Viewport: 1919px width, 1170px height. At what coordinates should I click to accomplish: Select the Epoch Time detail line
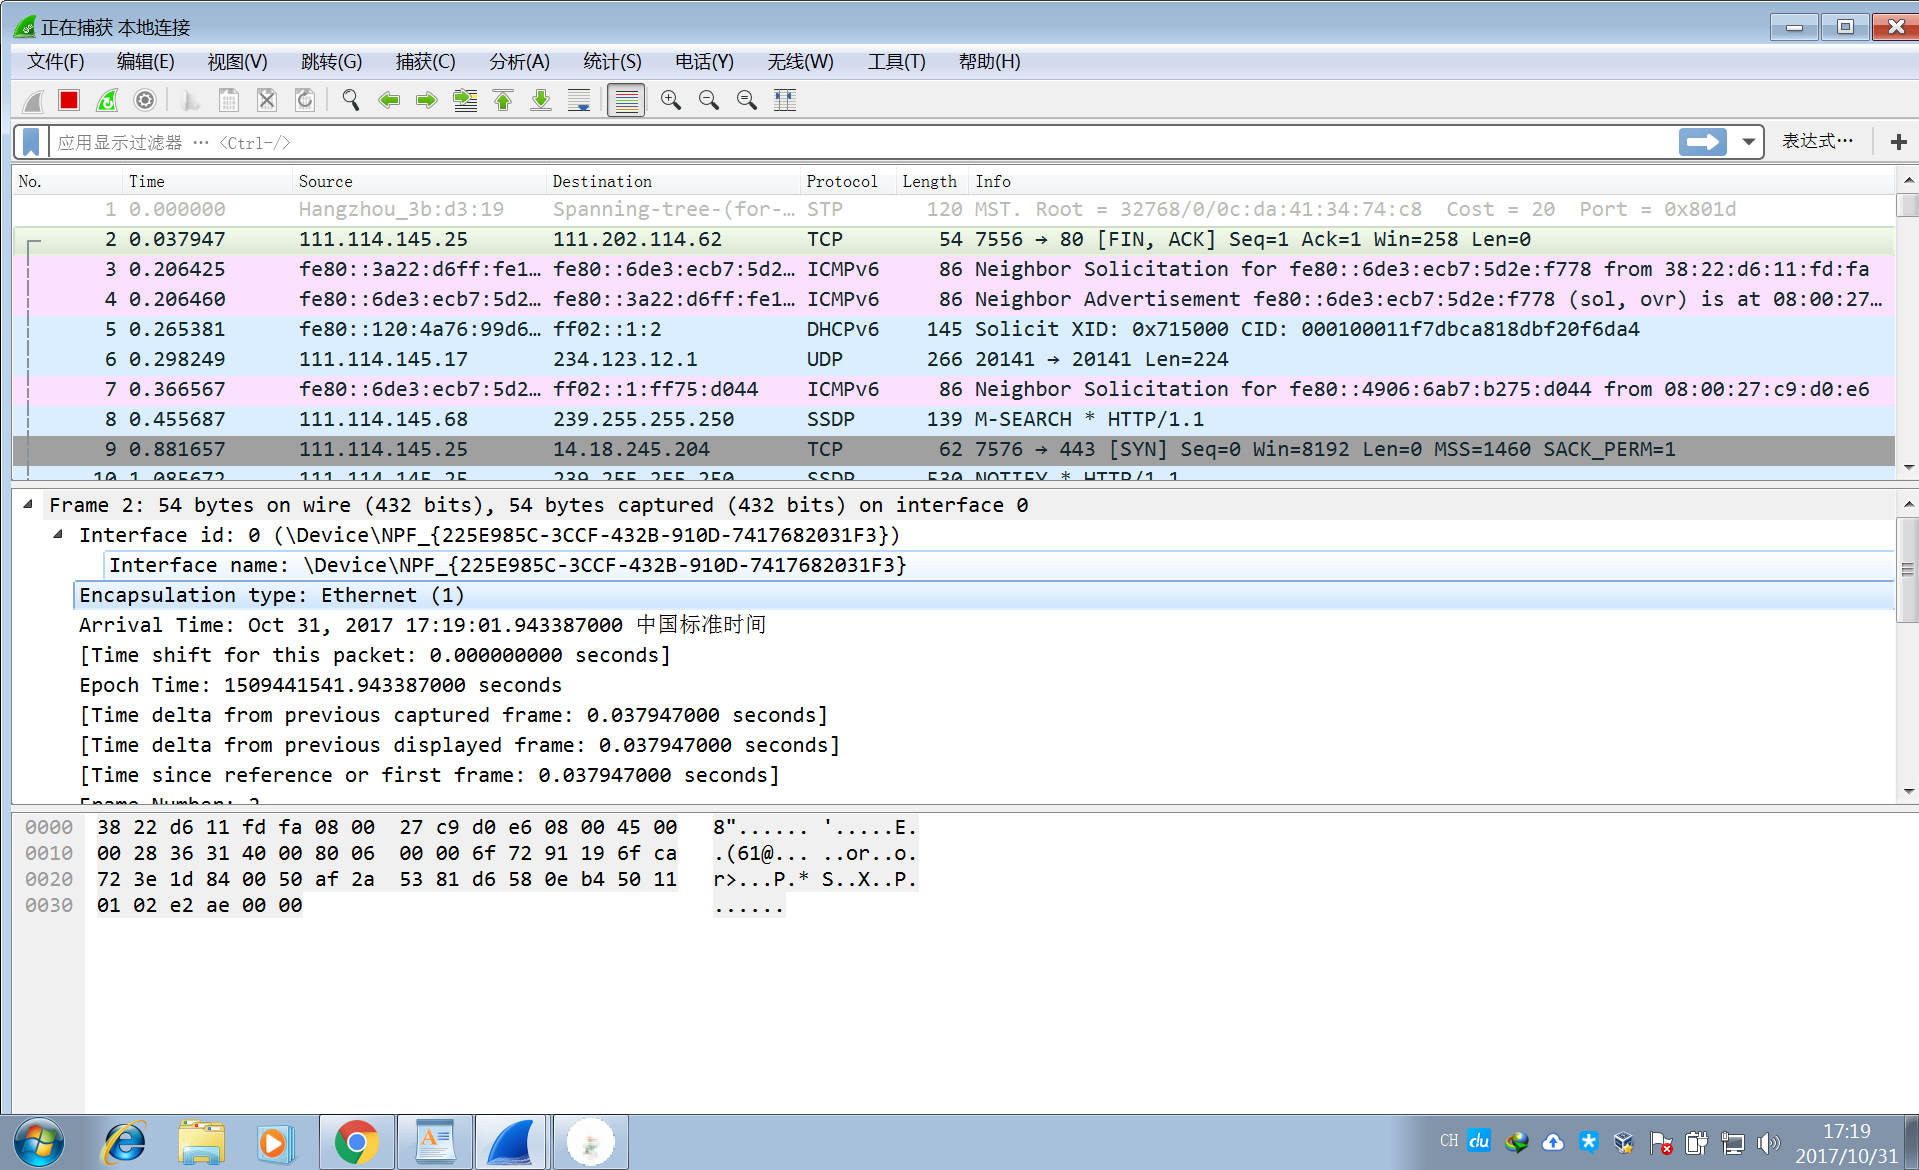point(320,685)
